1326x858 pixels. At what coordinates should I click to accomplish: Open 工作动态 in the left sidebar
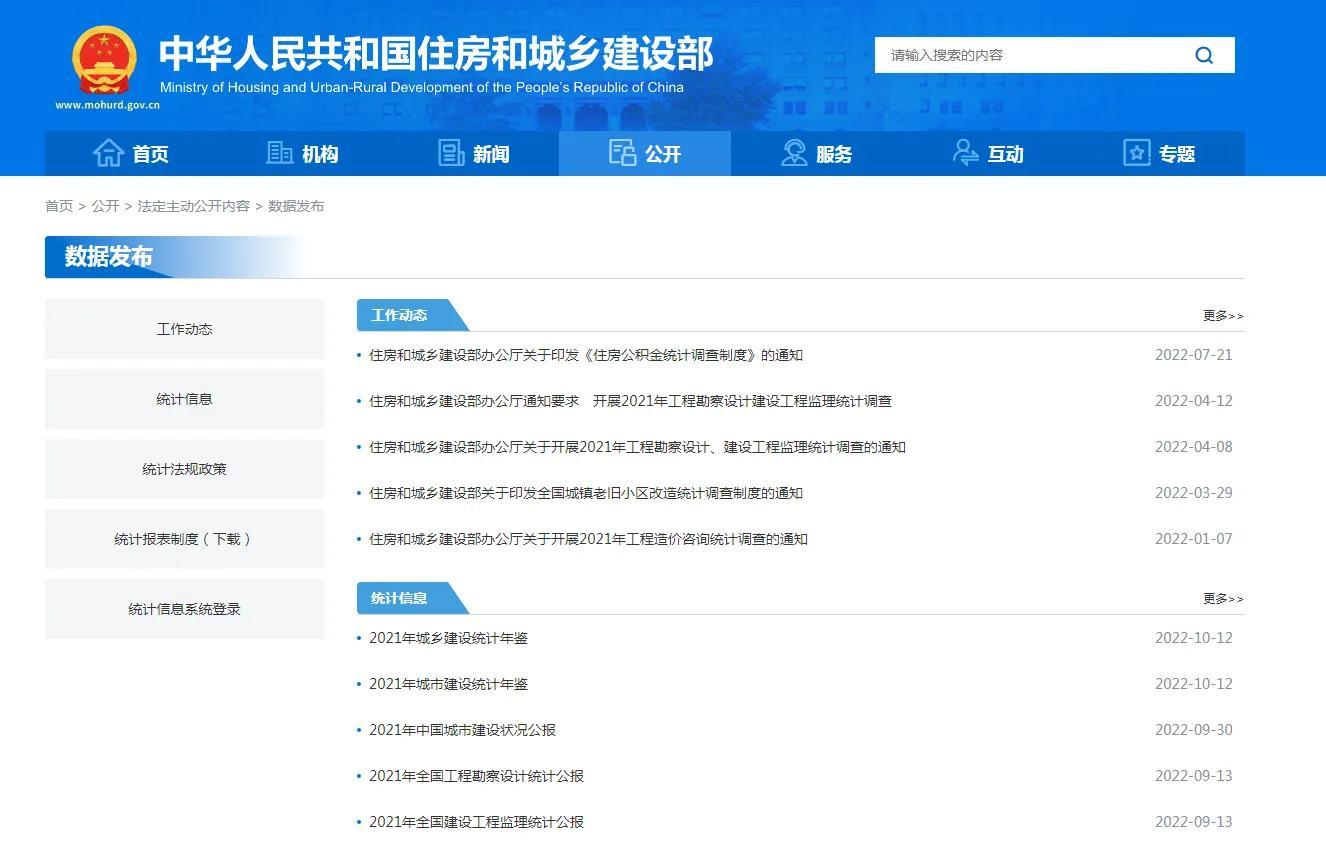point(185,329)
